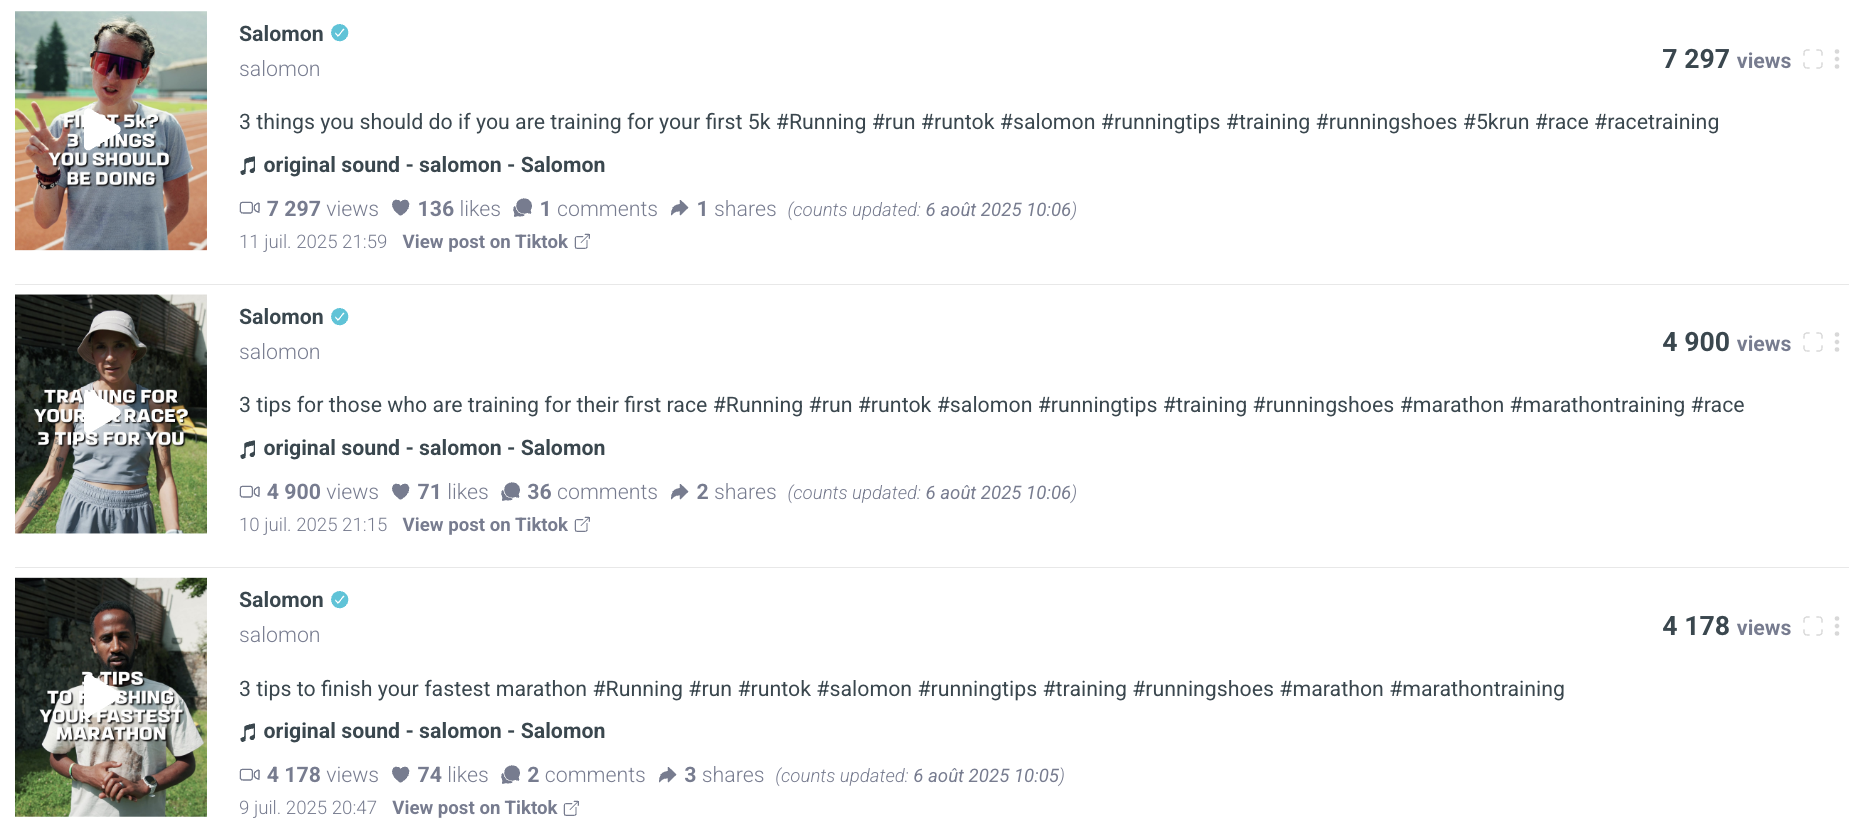The image size is (1868, 840).
Task: Click the 3 shares count
Action: pos(724,775)
